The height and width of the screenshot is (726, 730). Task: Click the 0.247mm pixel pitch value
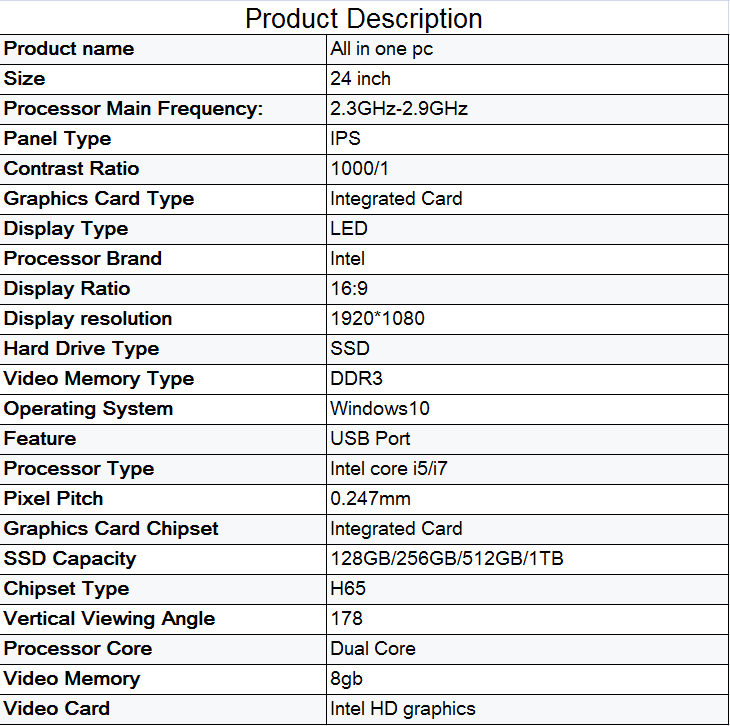[x=371, y=499]
